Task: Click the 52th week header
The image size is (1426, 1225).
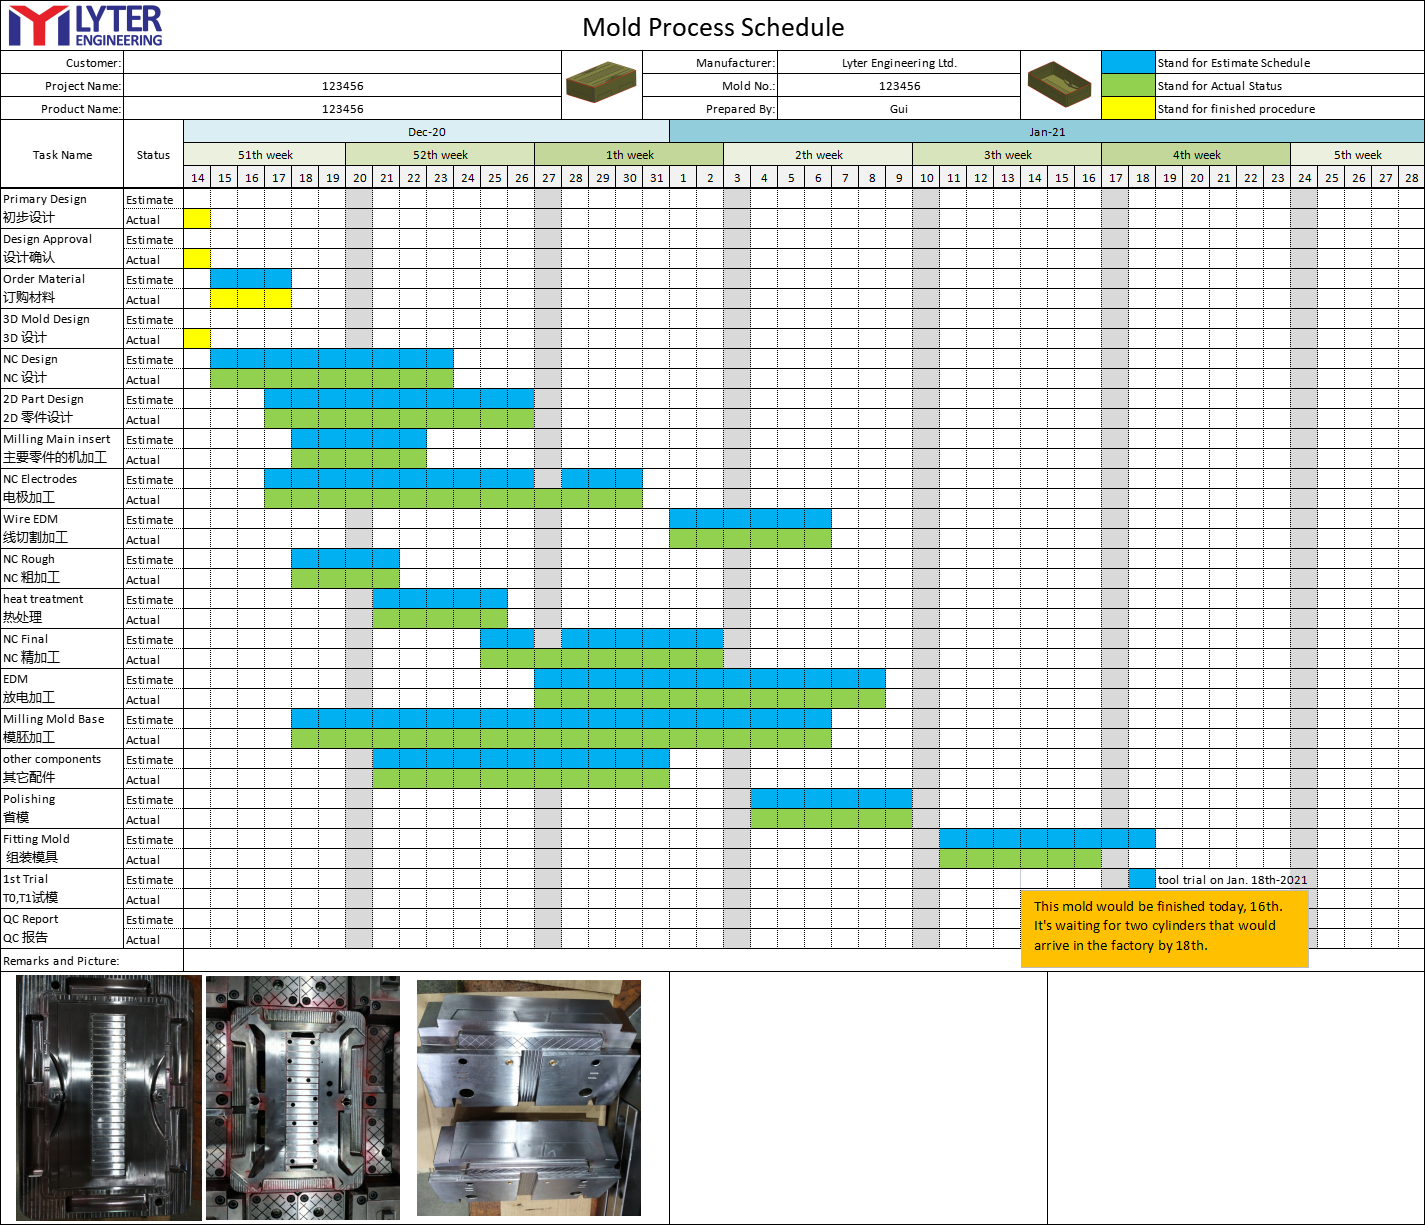Action: 440,155
